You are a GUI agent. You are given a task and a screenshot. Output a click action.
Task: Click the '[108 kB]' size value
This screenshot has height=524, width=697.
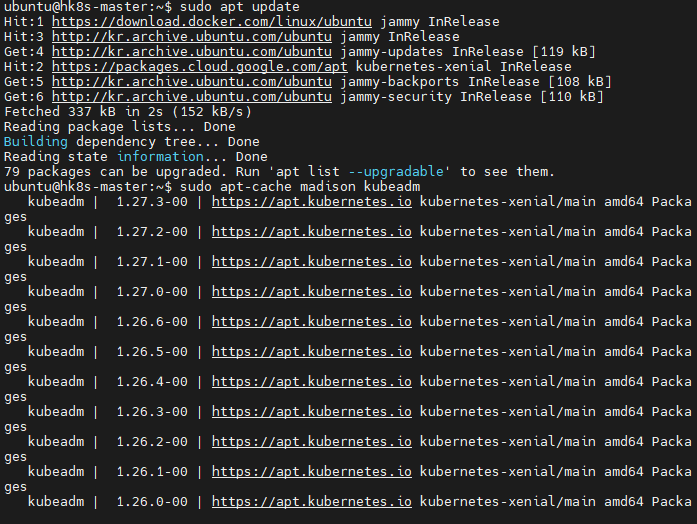point(580,82)
